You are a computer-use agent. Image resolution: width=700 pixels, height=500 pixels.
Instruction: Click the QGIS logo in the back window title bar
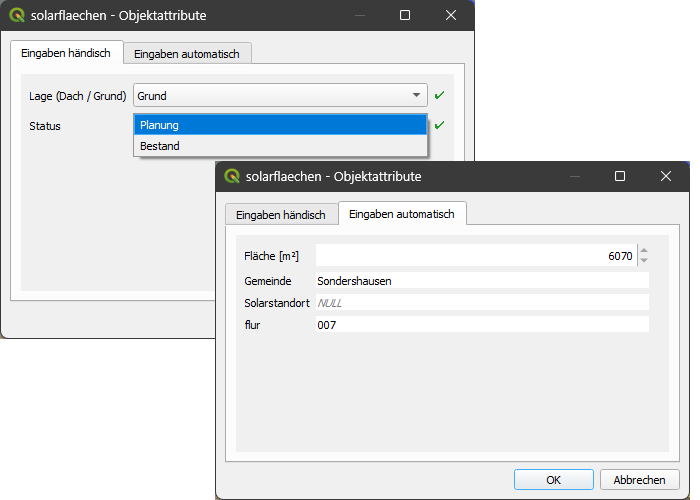17,15
